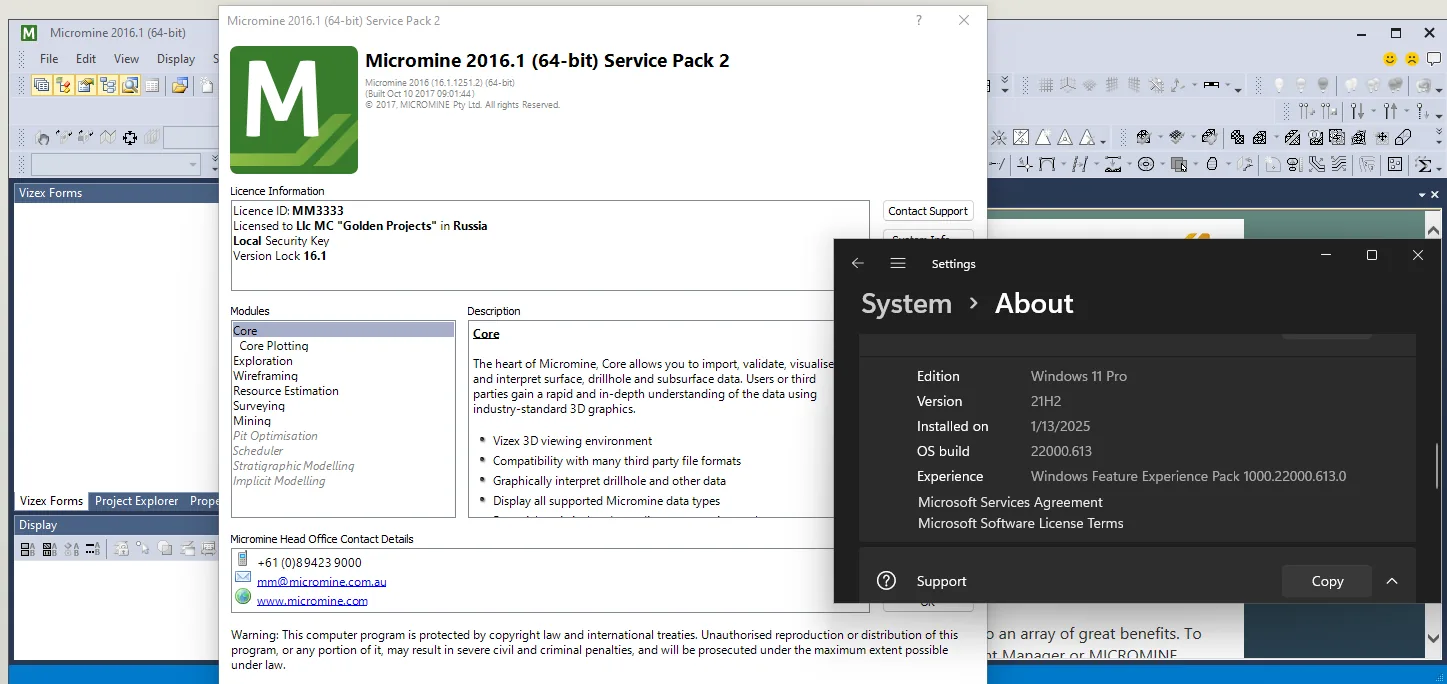Click the cylinder solid tool icon
The height and width of the screenshot is (684, 1447).
click(x=1212, y=164)
